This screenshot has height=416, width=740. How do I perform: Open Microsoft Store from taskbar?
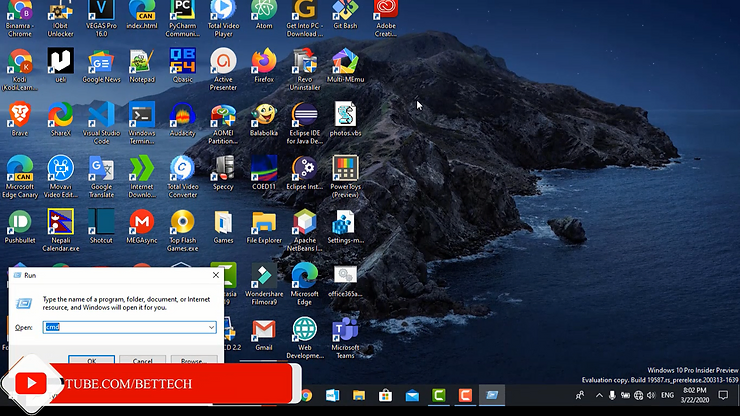[x=386, y=395]
